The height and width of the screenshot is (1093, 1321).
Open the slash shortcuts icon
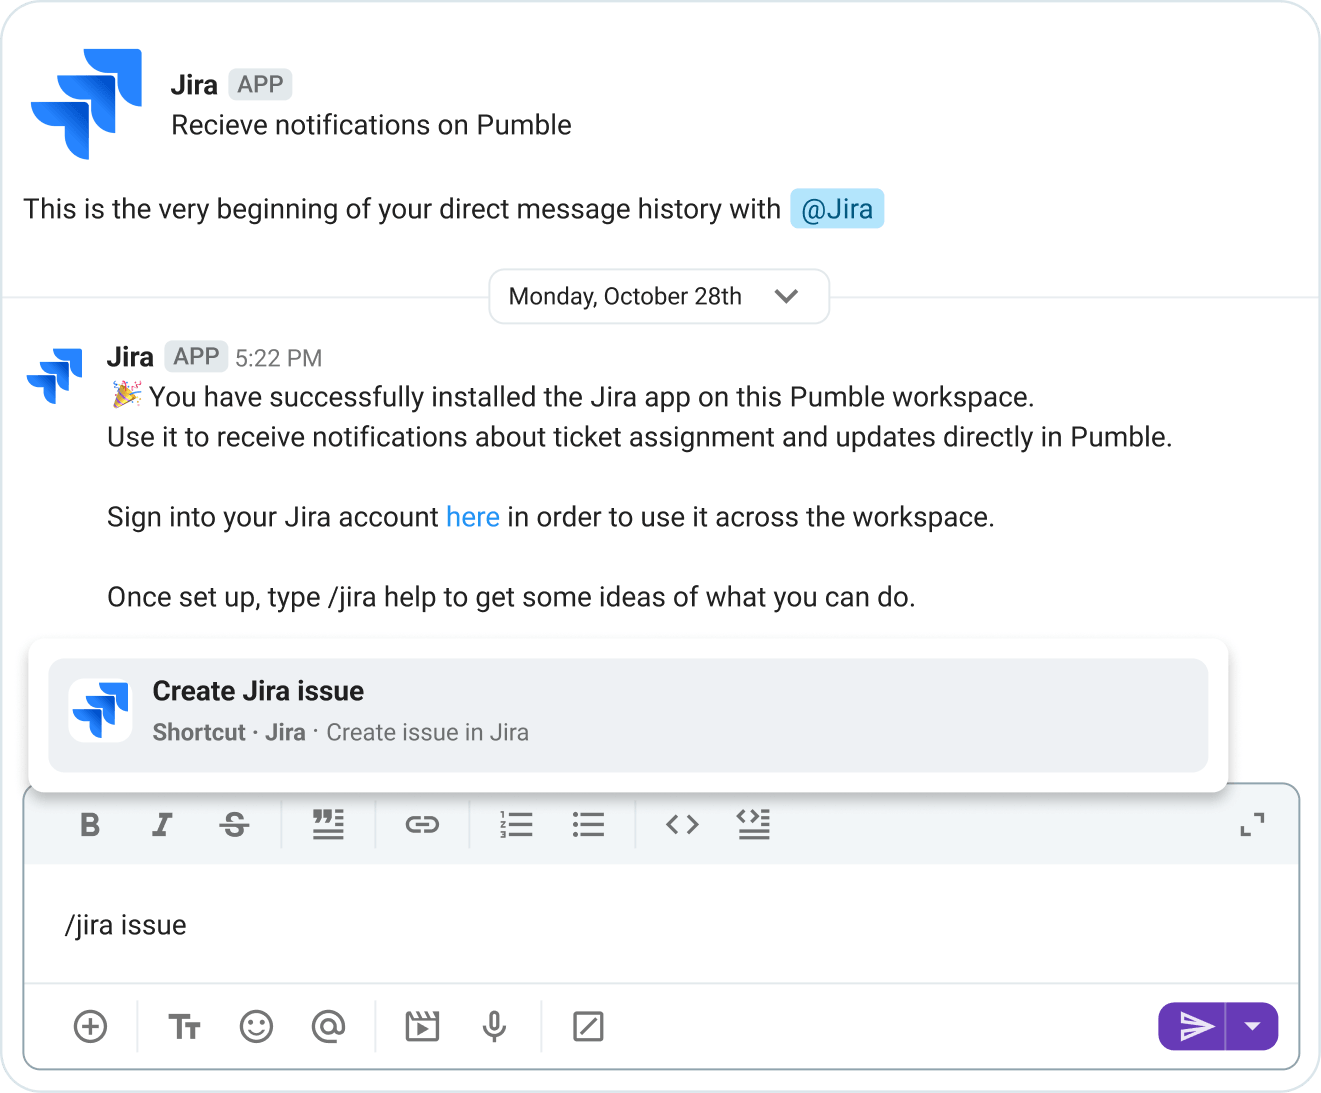coord(588,1027)
